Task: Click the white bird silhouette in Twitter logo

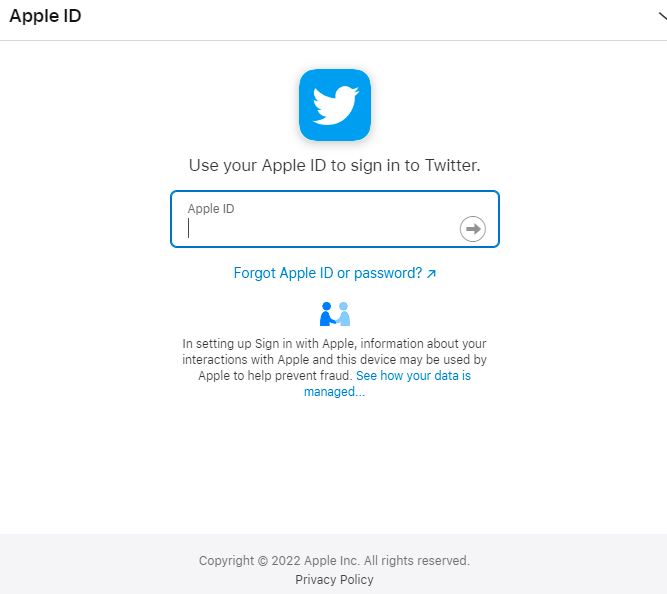Action: [x=335, y=106]
